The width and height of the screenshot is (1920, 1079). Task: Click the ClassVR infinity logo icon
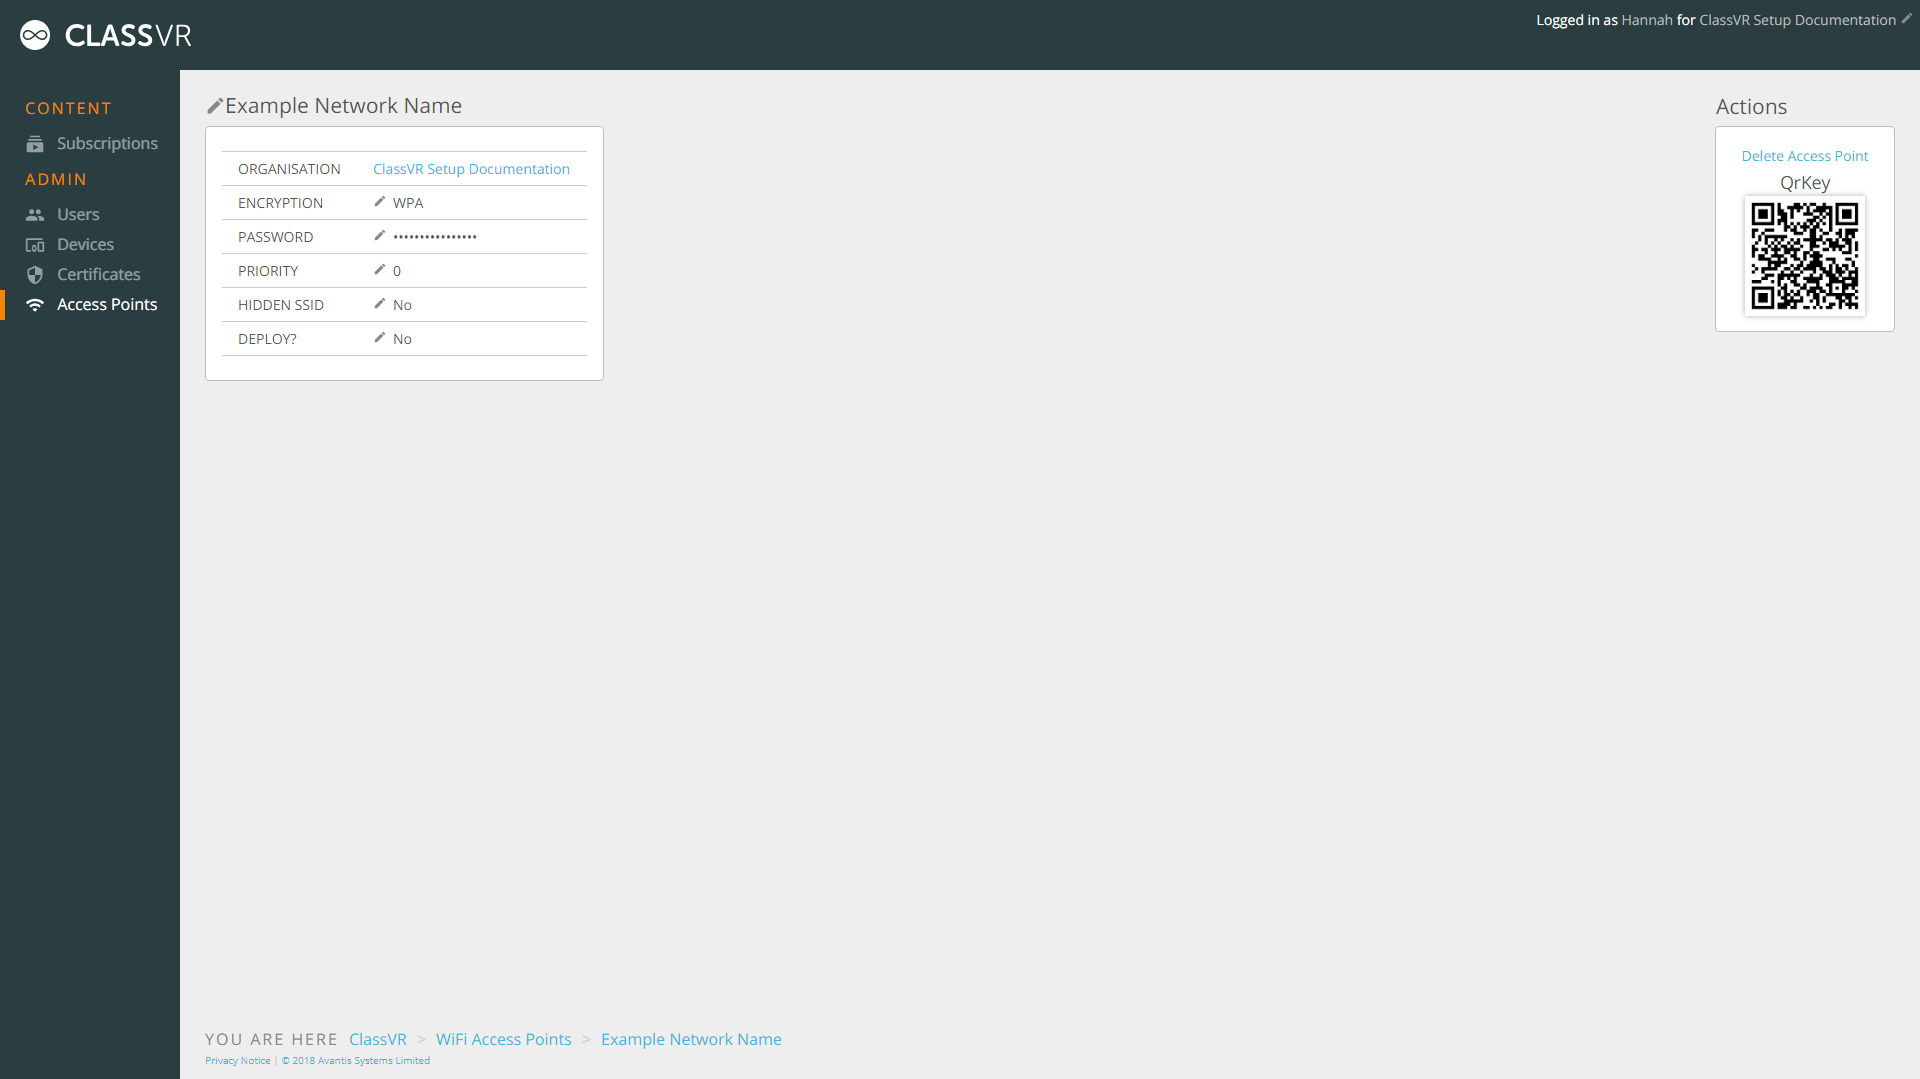pos(35,35)
